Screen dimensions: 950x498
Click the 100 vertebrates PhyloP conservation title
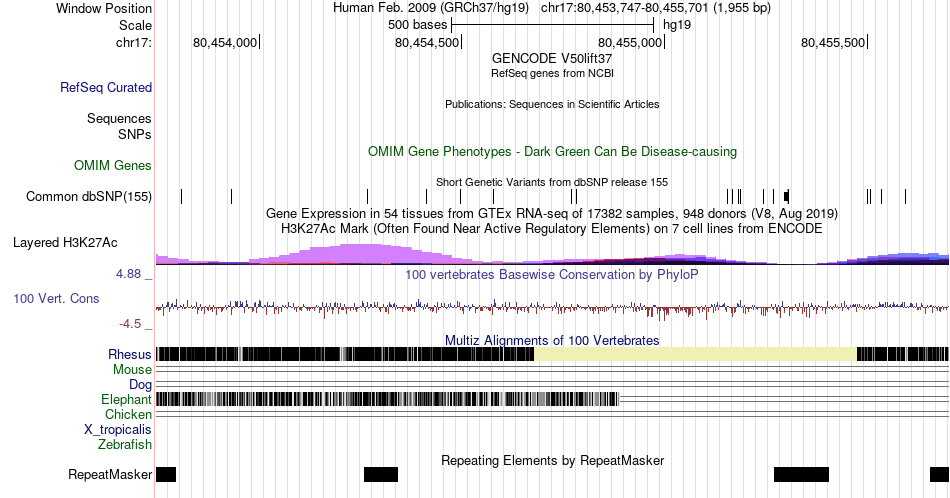coord(552,274)
